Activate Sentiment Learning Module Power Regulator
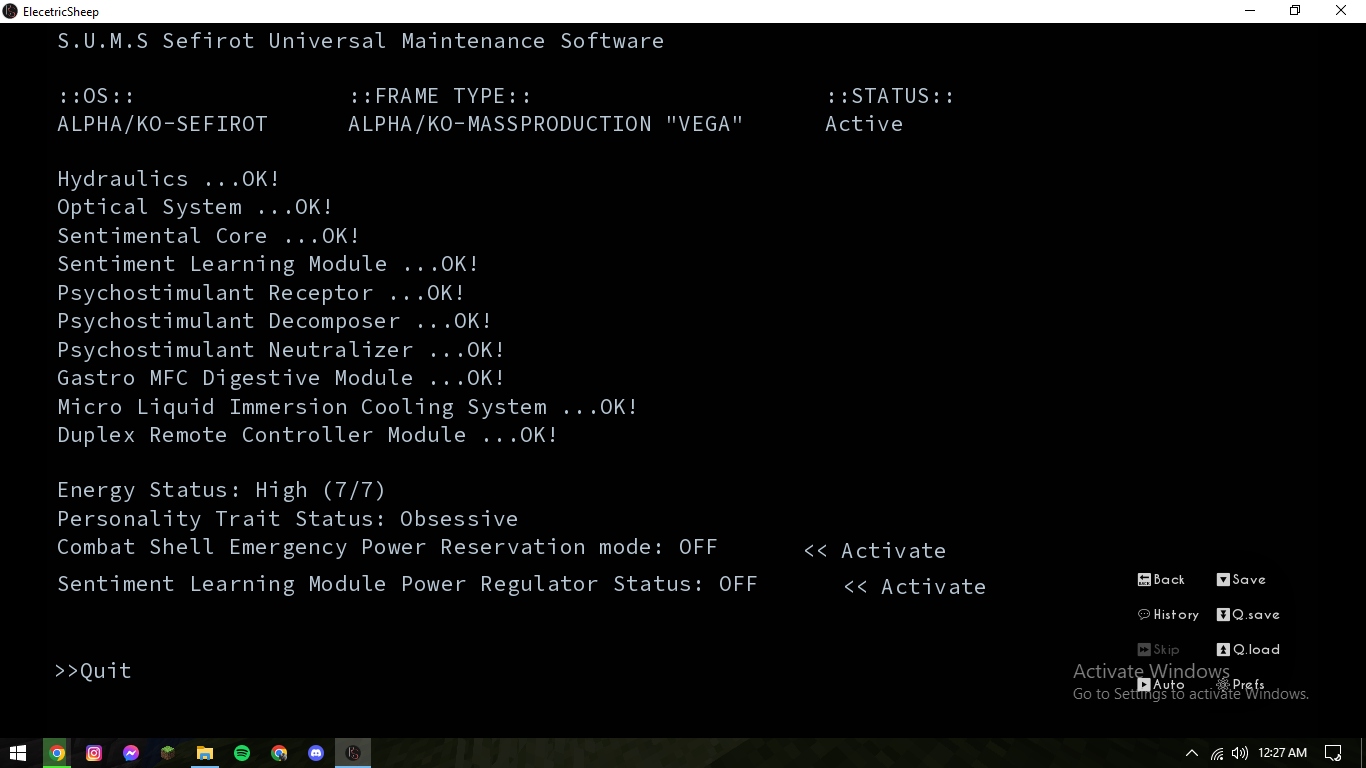The width and height of the screenshot is (1366, 768). pos(915,587)
